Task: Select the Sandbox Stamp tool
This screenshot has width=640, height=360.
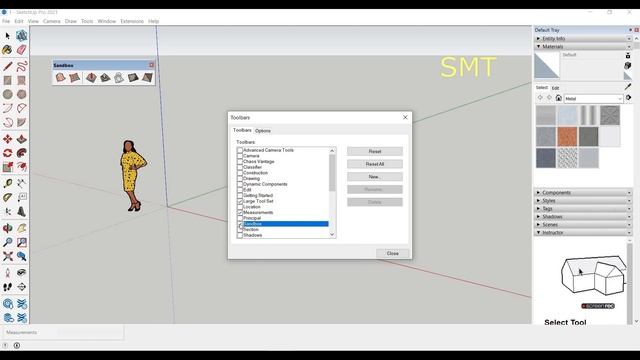Action: click(105, 78)
